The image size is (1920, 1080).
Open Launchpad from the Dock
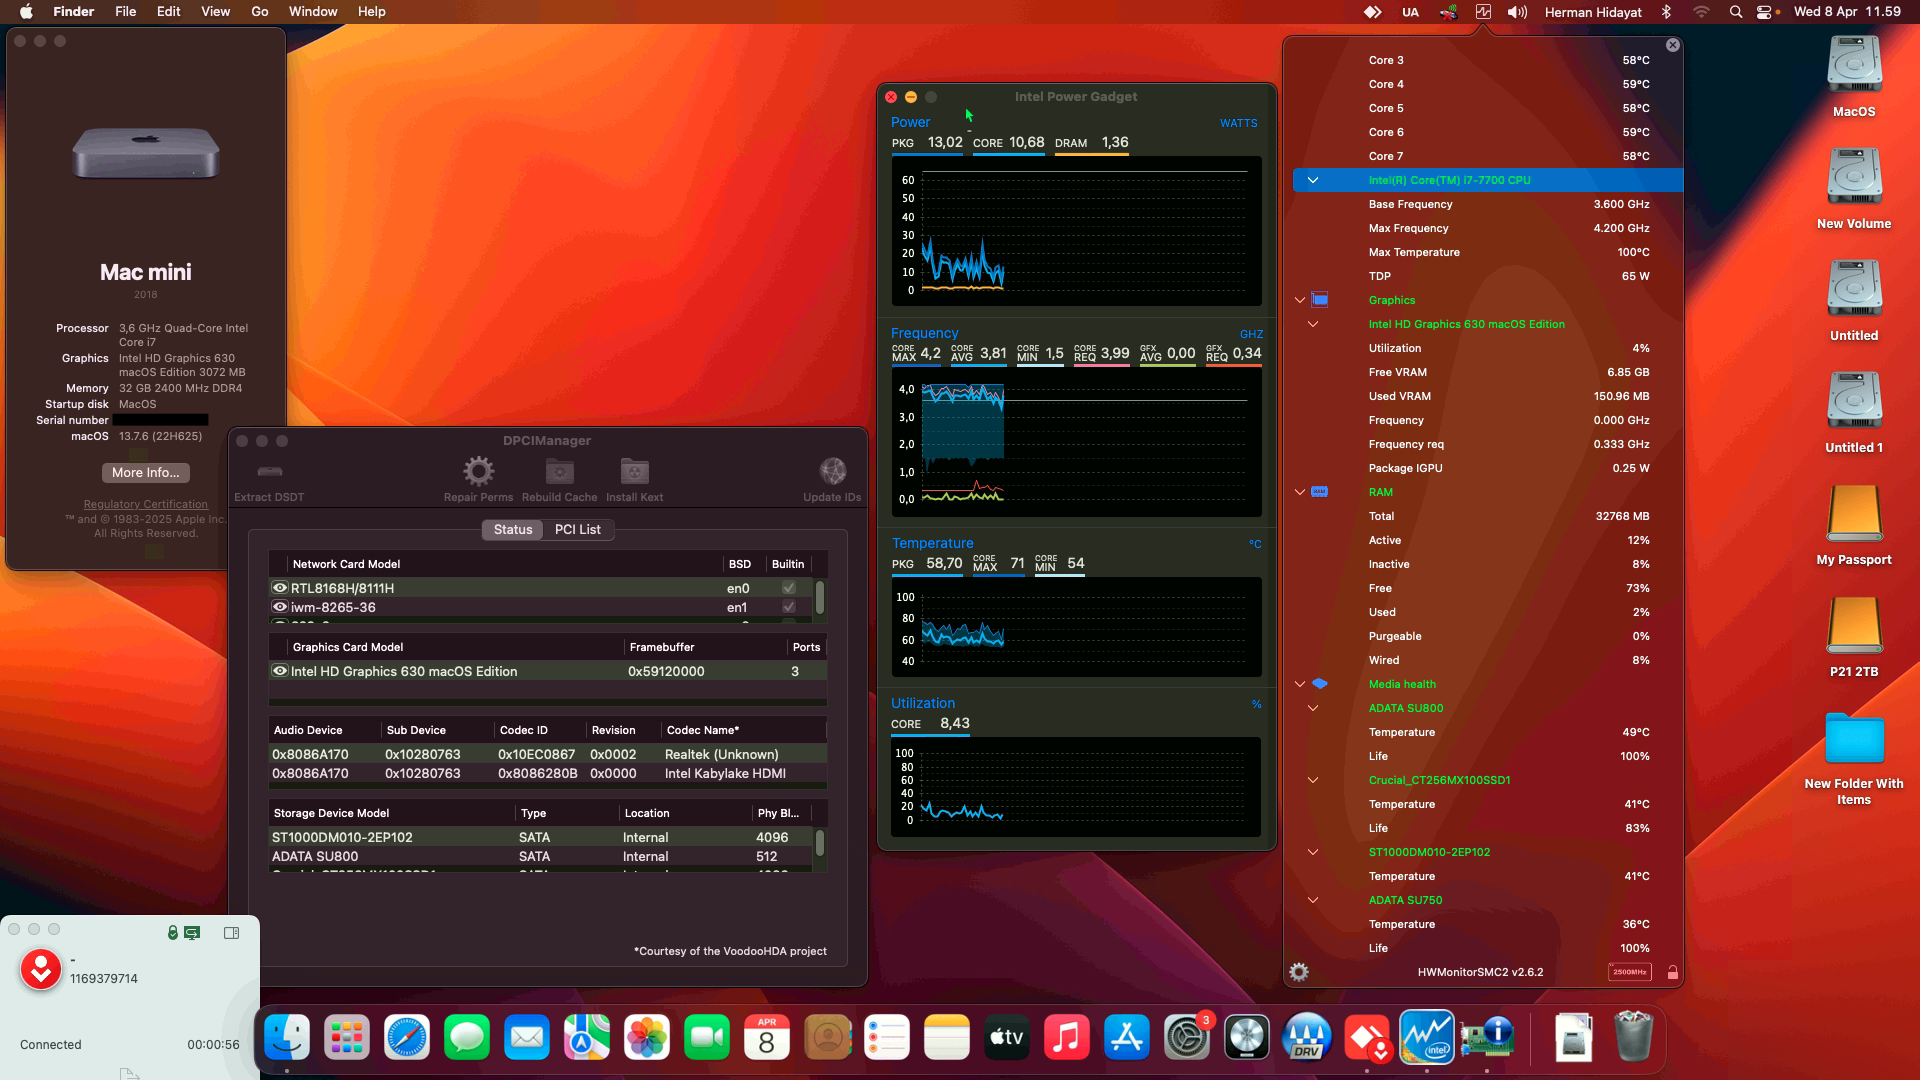[x=347, y=1037]
